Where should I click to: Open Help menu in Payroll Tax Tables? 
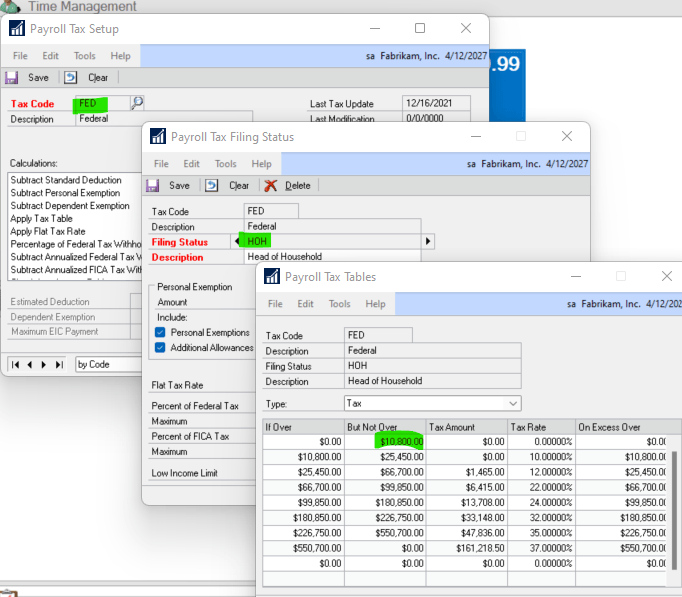[x=375, y=304]
